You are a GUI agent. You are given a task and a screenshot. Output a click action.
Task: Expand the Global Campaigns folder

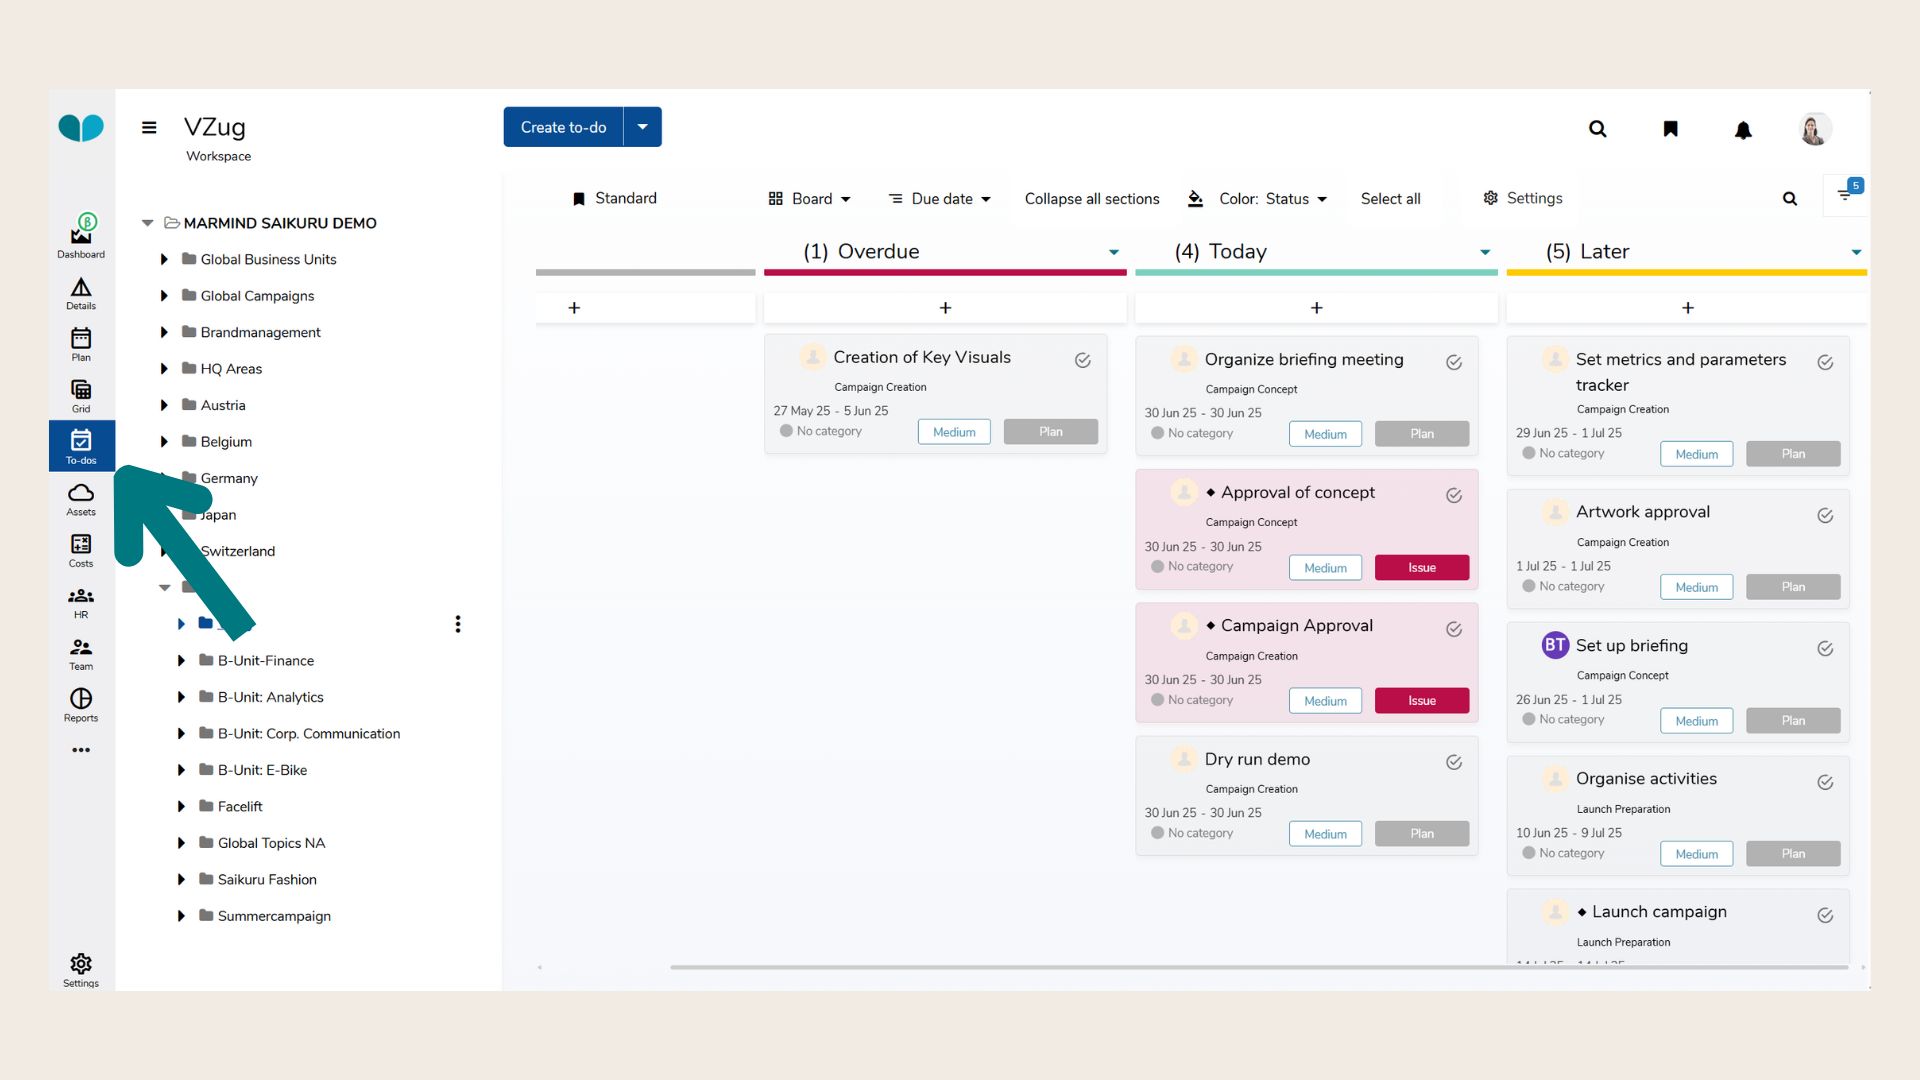click(x=164, y=296)
